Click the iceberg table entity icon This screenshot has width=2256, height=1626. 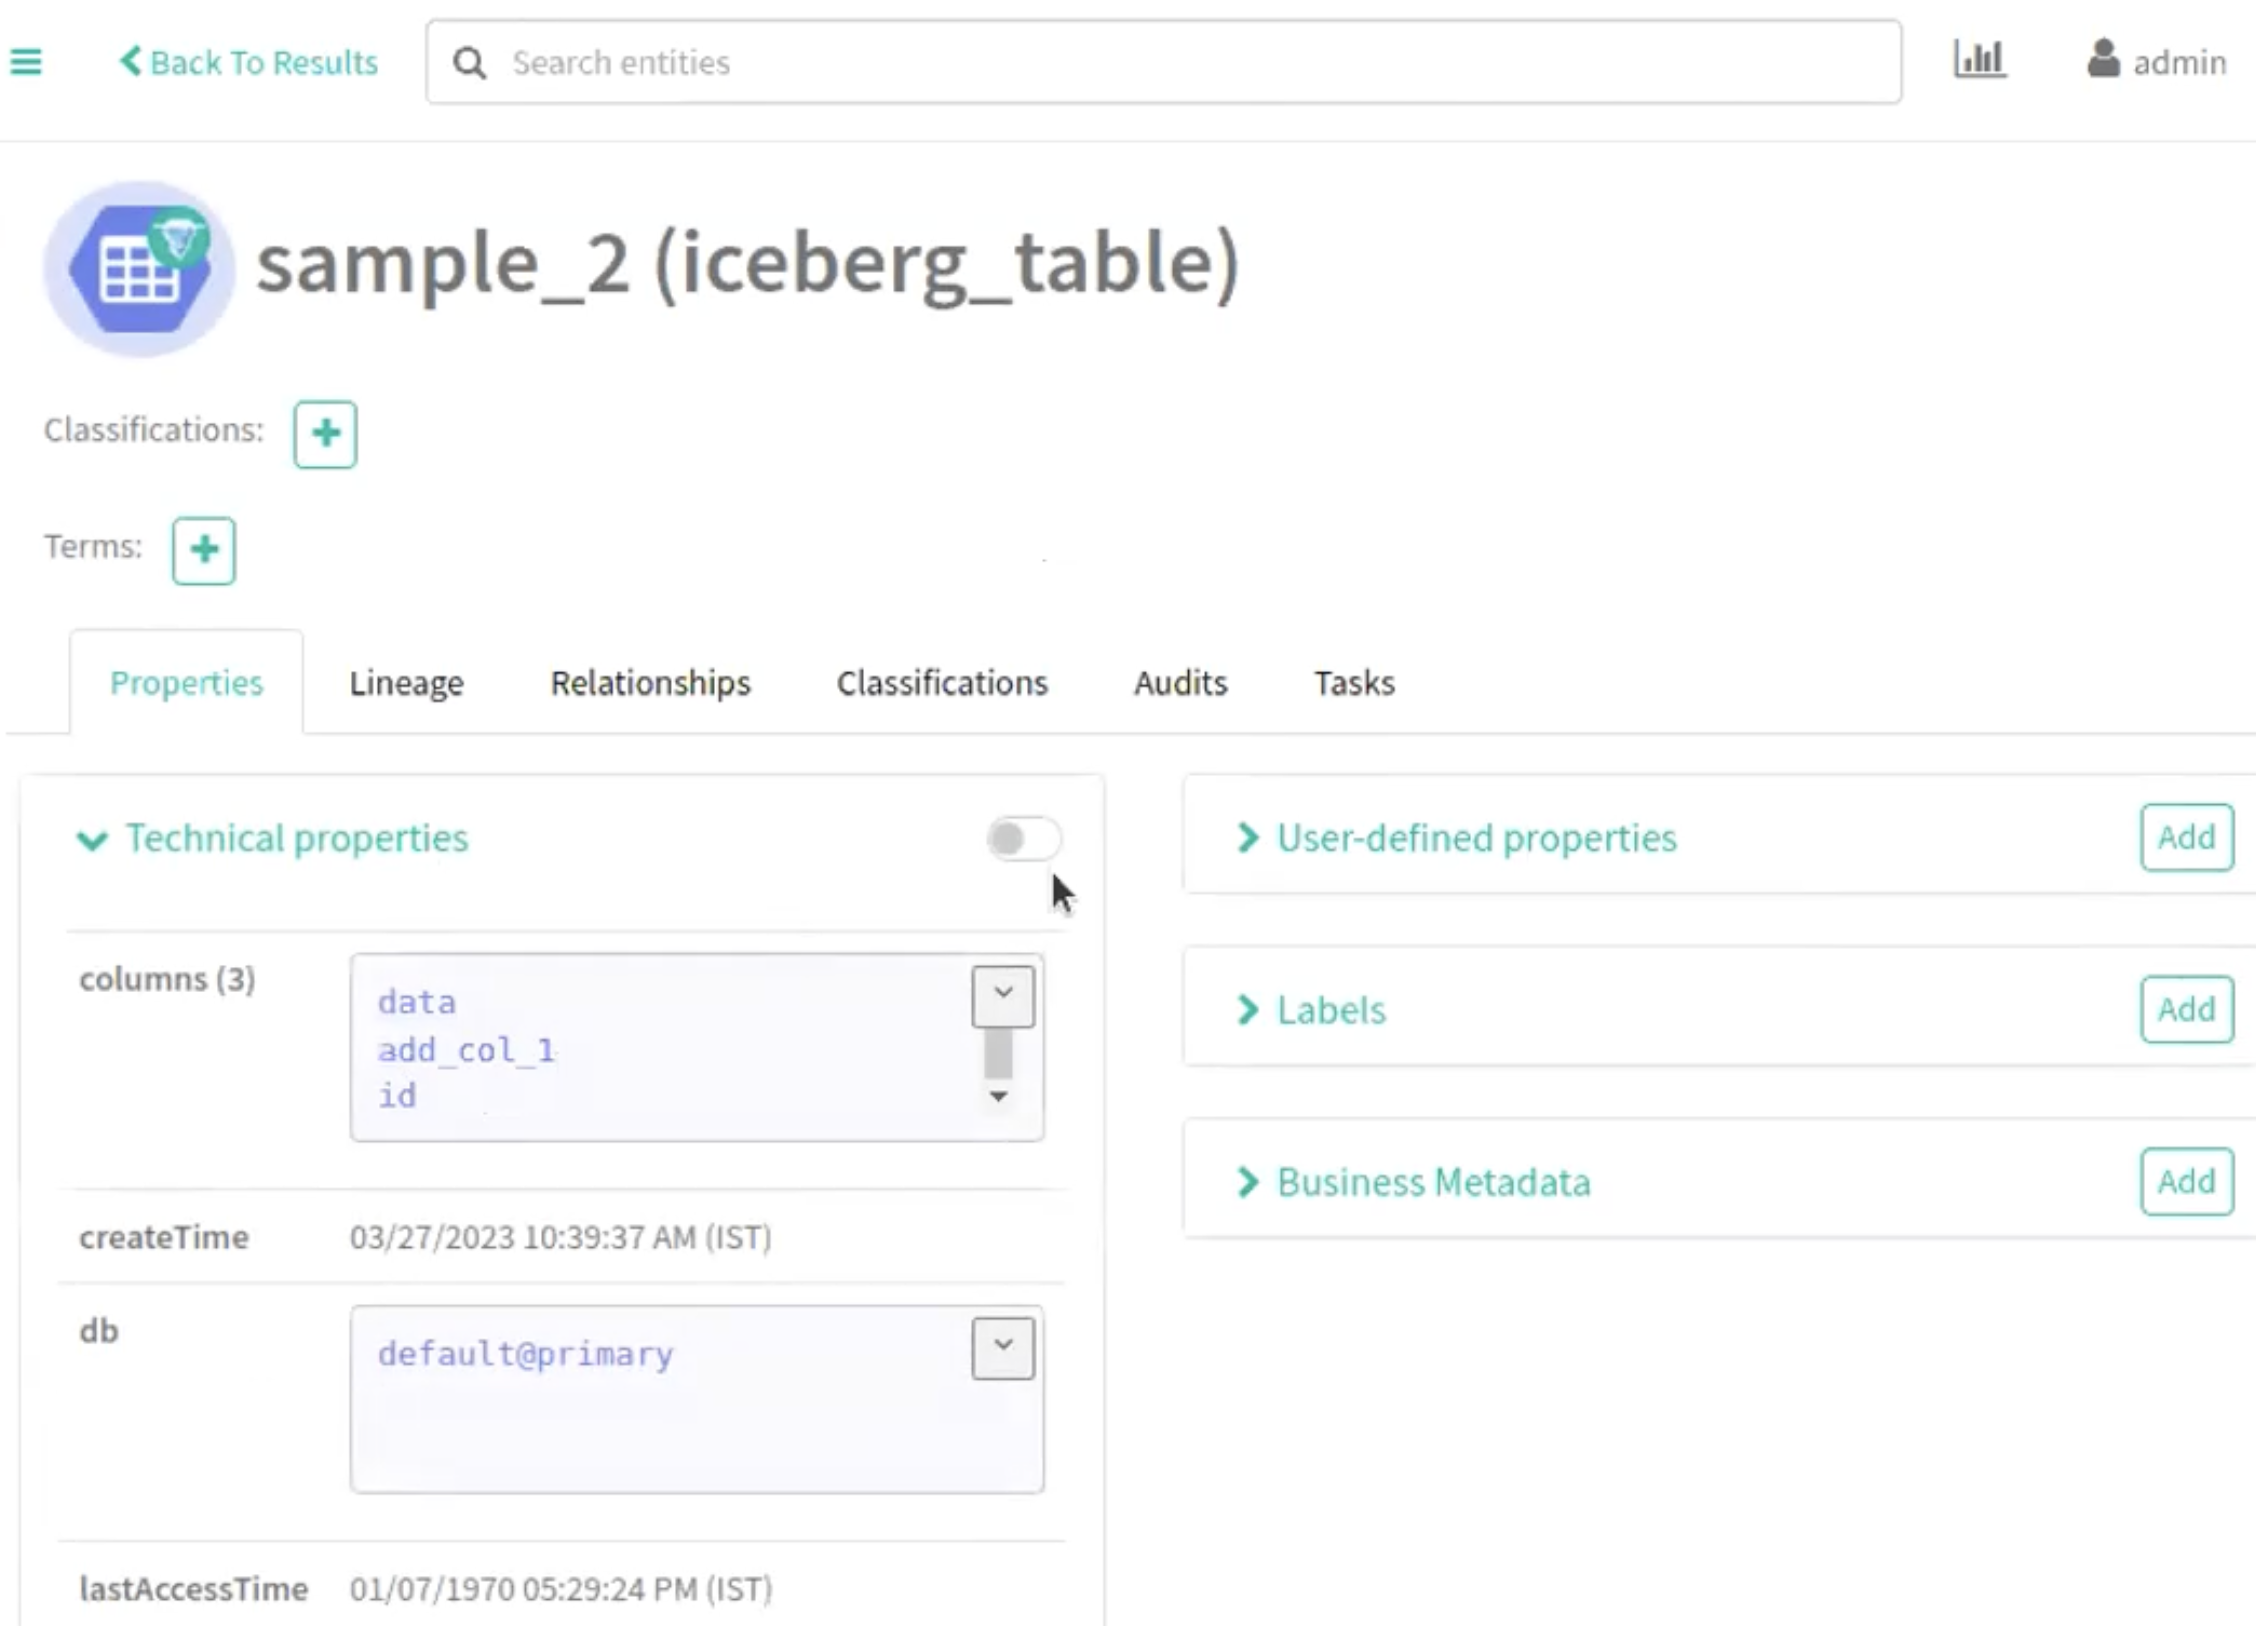click(139, 268)
